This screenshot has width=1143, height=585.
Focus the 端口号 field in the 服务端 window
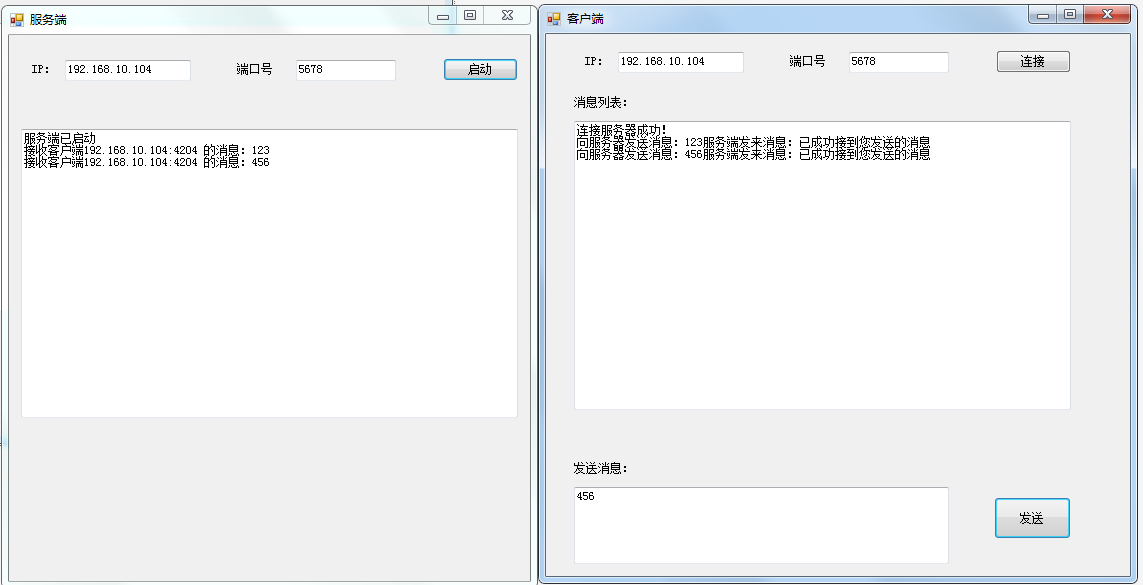coord(346,70)
